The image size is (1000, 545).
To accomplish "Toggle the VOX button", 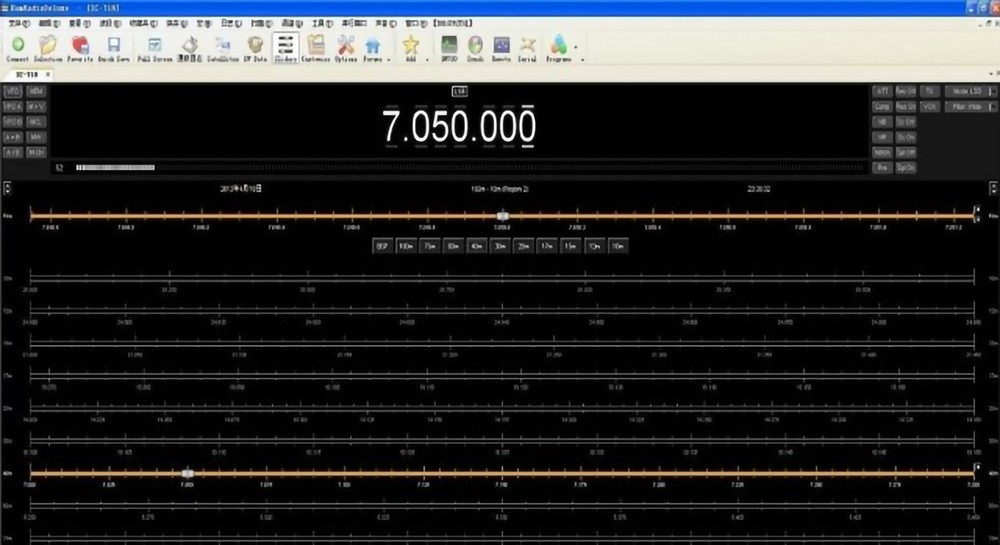I will coord(930,106).
